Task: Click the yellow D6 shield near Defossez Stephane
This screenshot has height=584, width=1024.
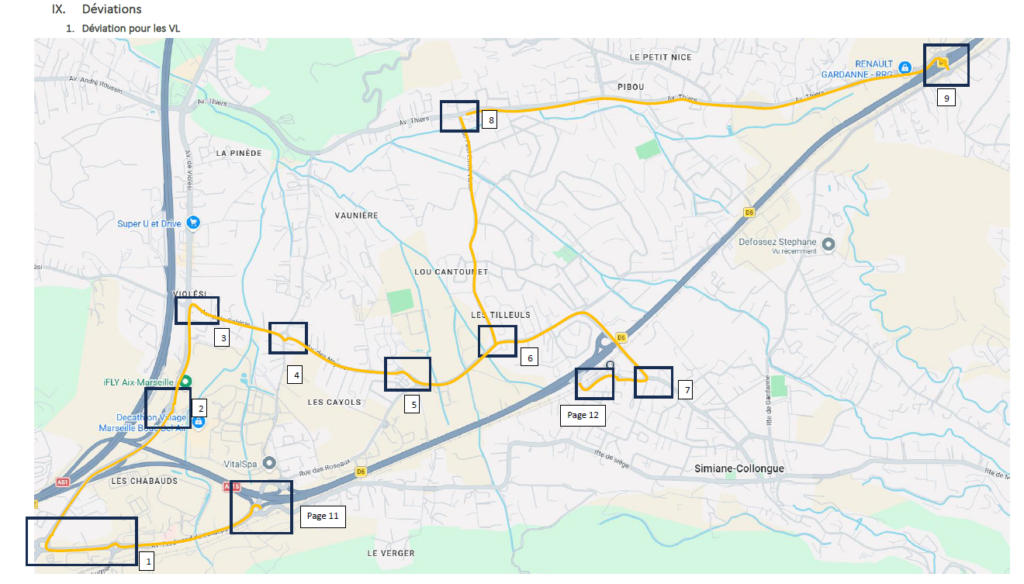Action: tap(748, 212)
